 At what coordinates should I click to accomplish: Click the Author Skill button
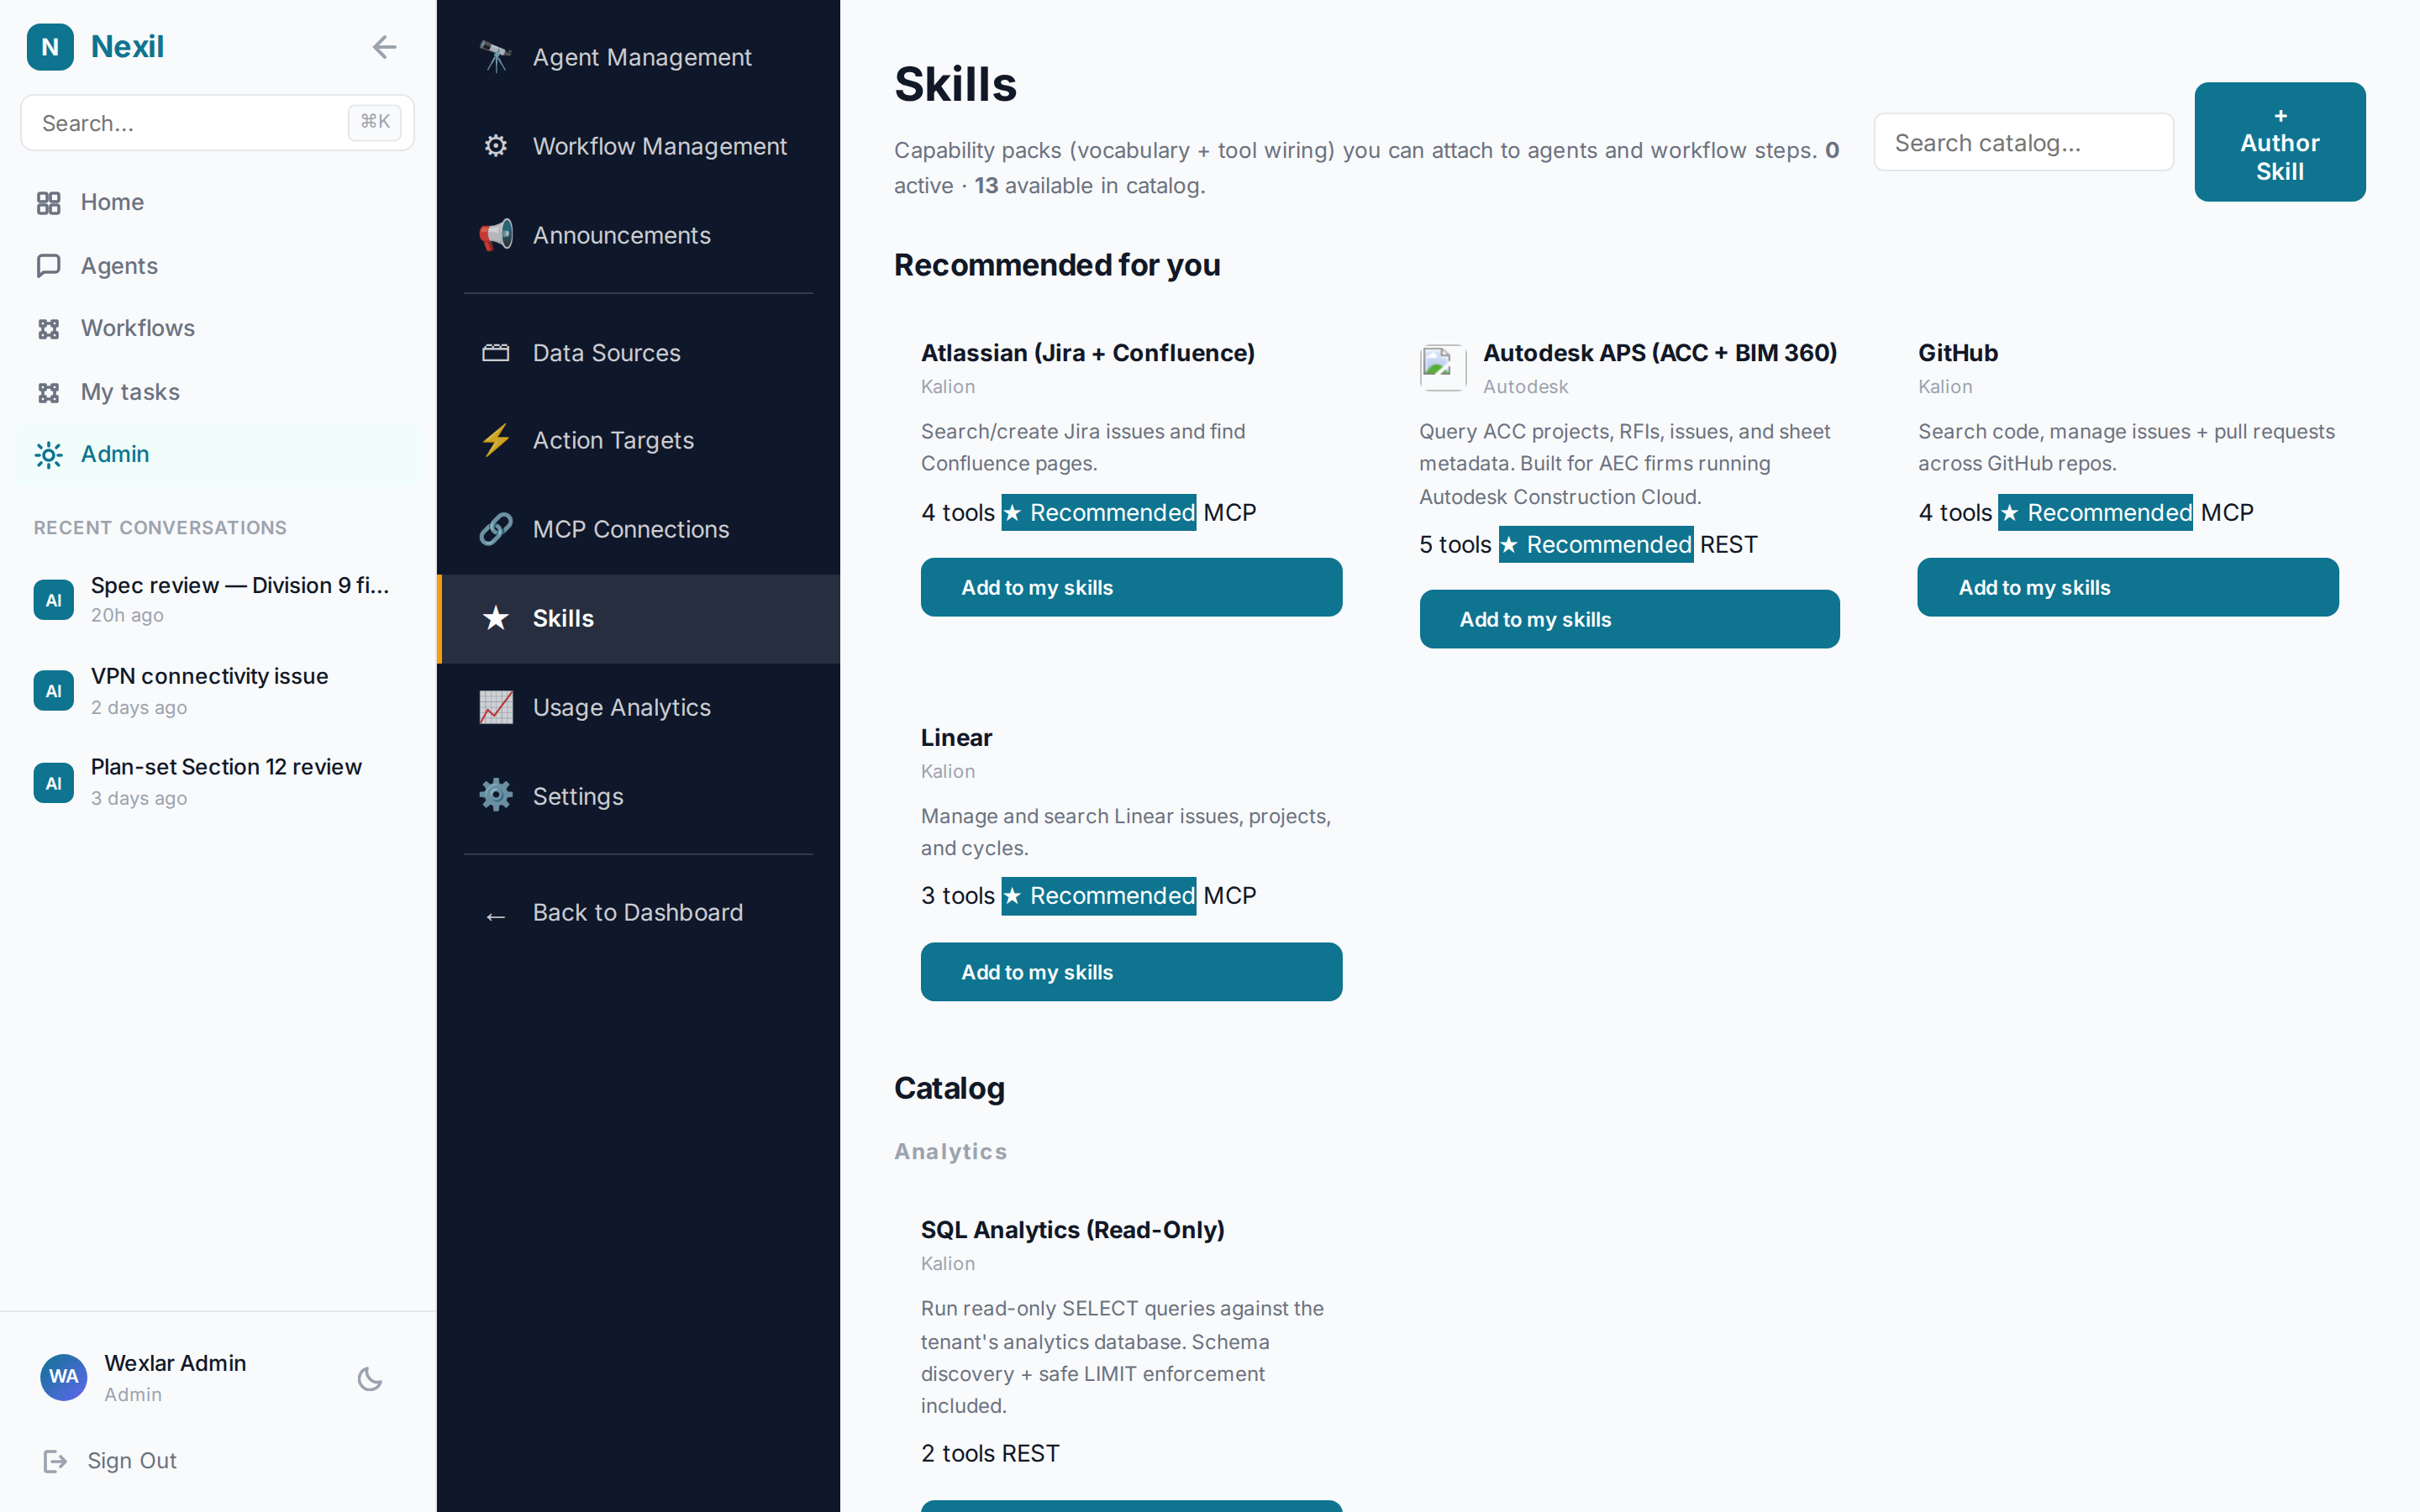(x=2280, y=142)
